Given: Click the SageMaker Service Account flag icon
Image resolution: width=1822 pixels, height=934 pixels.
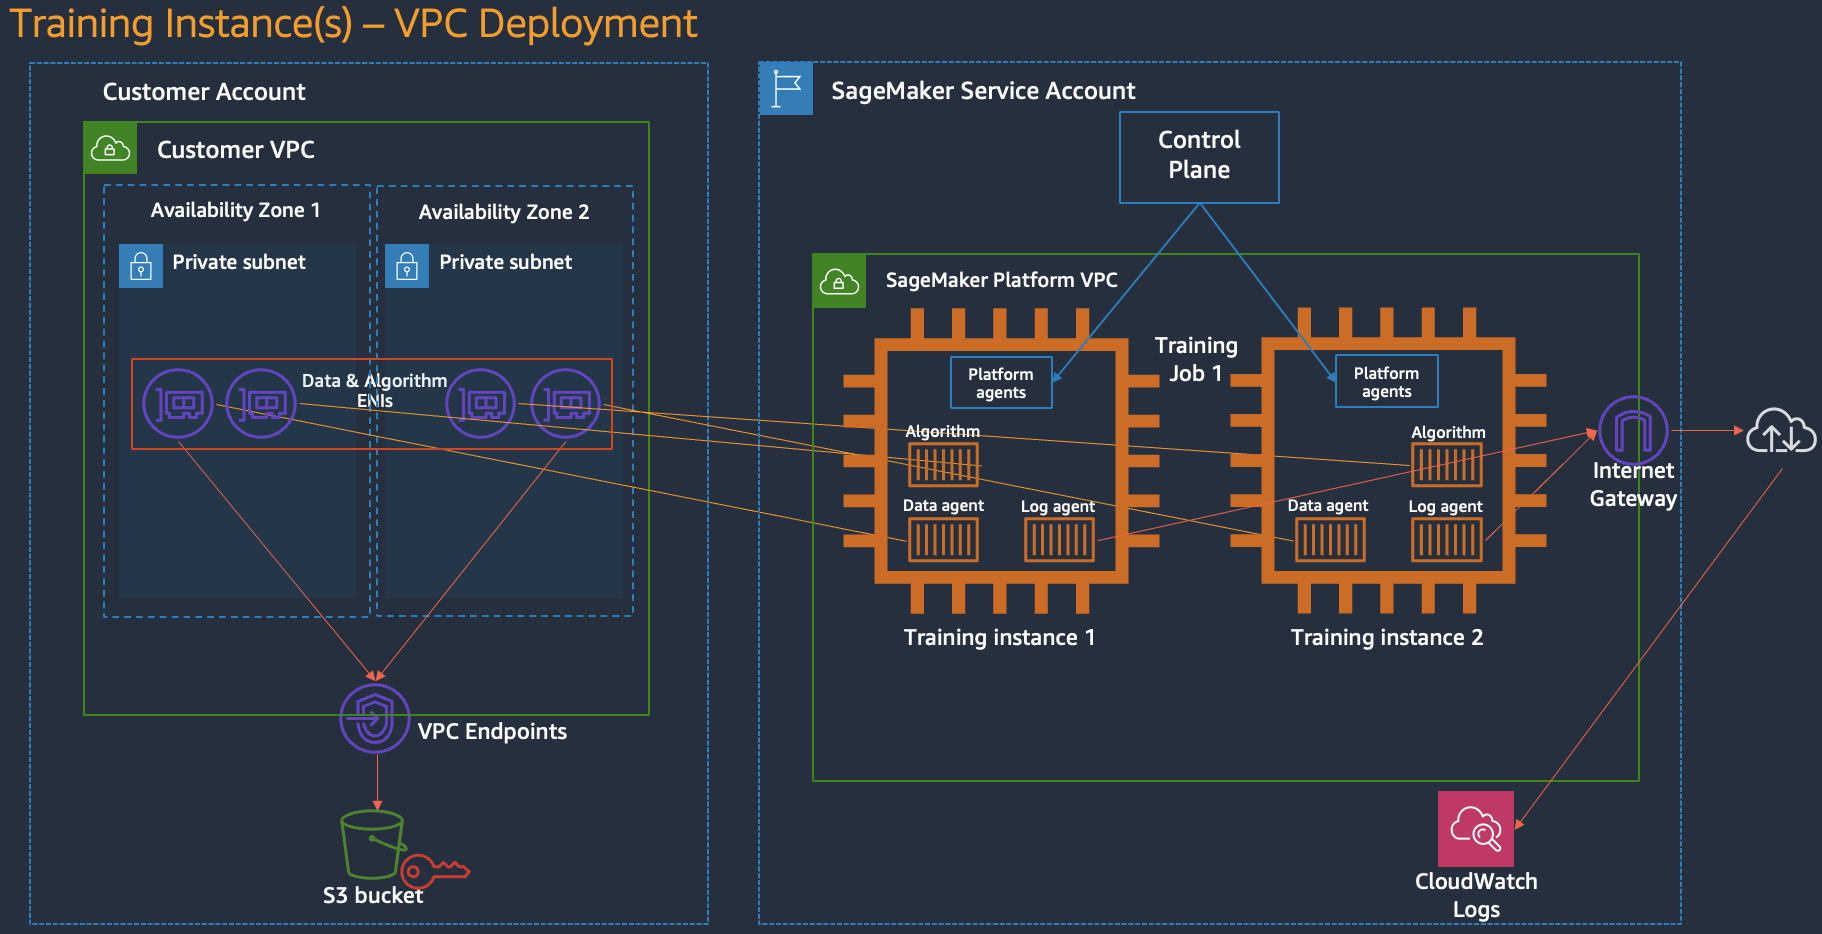Looking at the screenshot, I should pos(786,88).
